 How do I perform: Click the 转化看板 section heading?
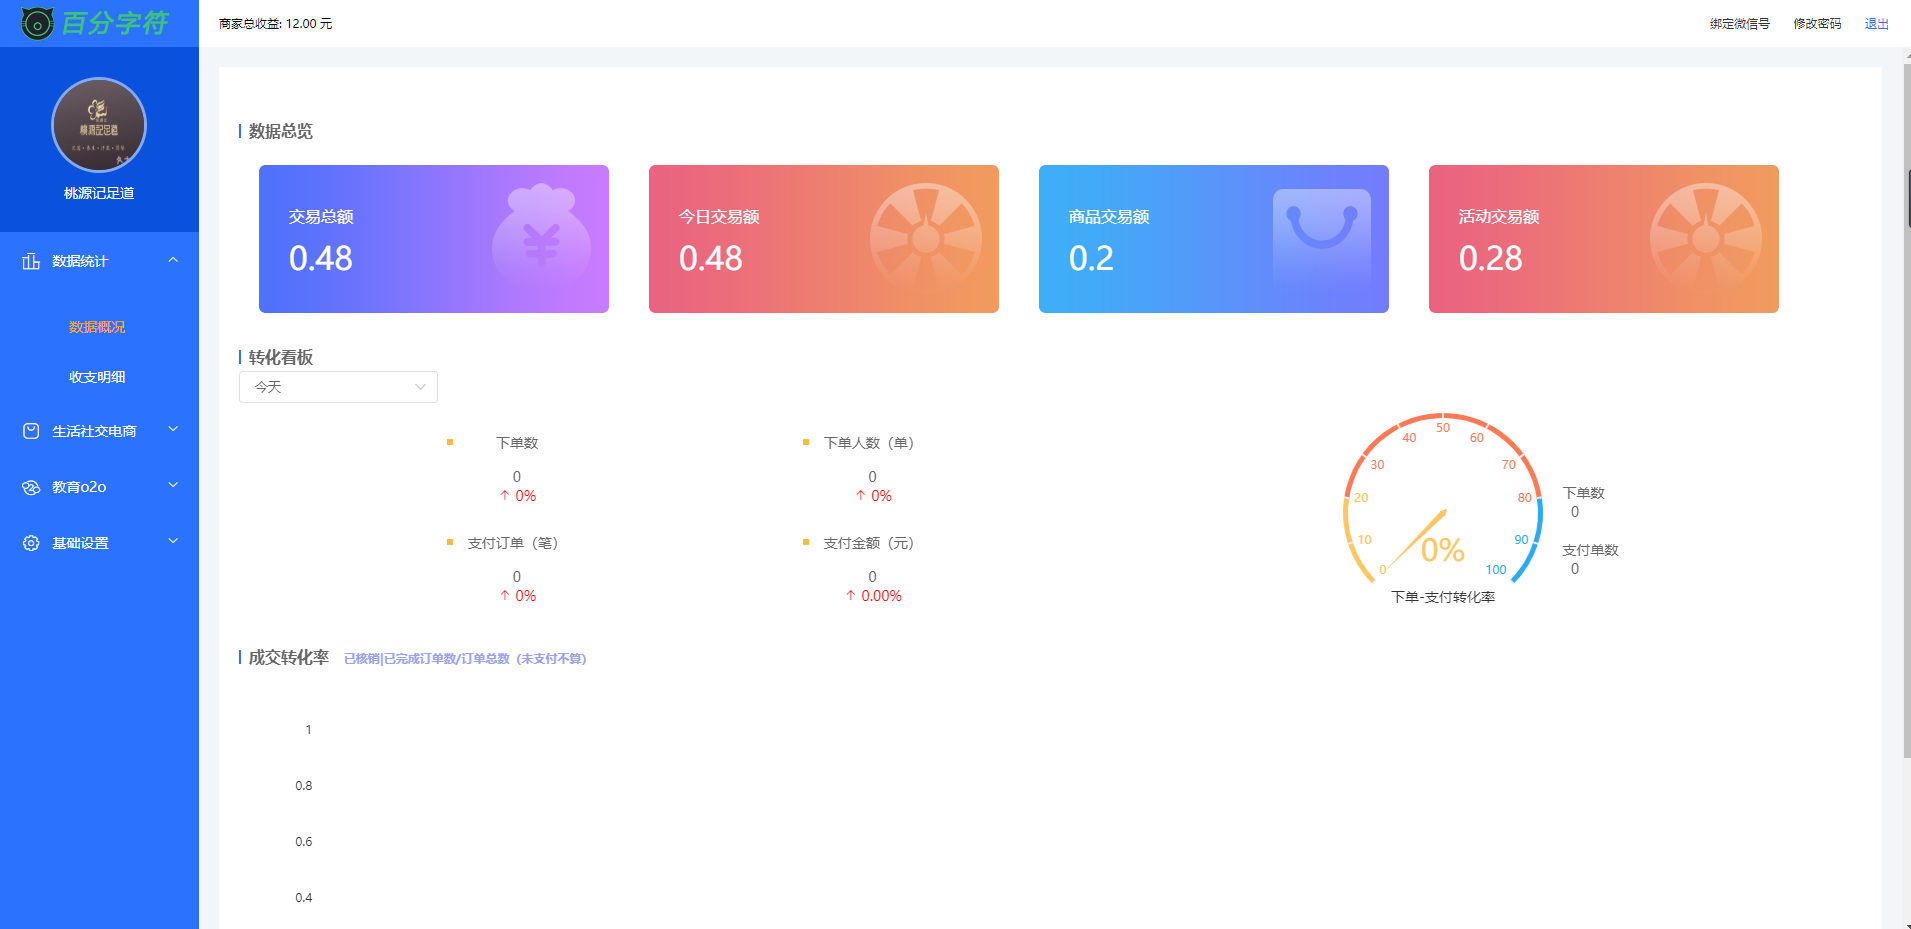[x=280, y=357]
